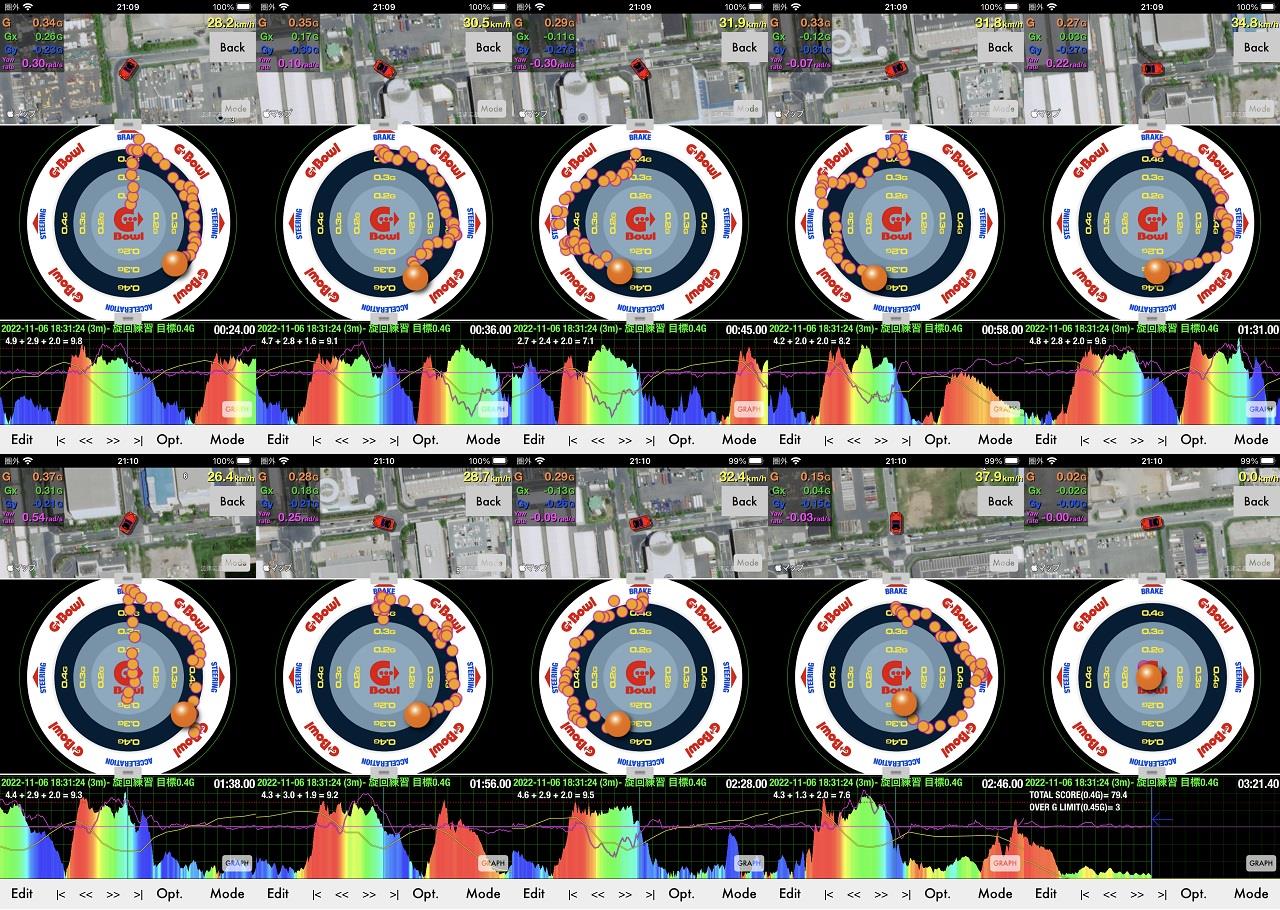
Task: Tap the GRAPH button in the 02:46.00 panel
Action: click(1005, 863)
